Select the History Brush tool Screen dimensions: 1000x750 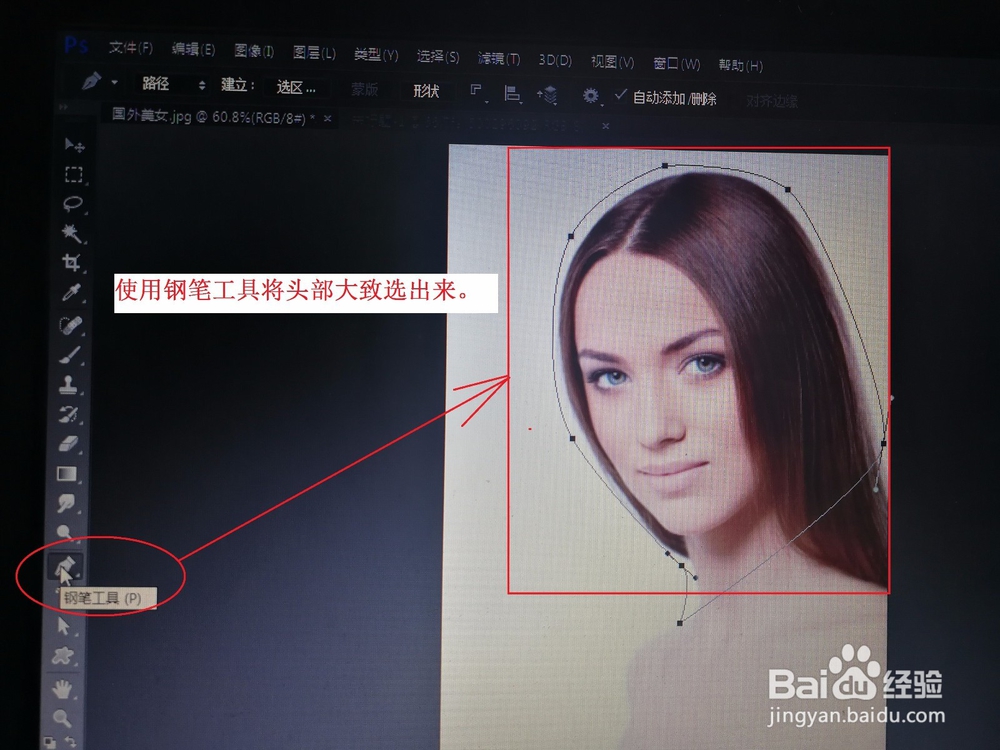pyautogui.click(x=68, y=415)
